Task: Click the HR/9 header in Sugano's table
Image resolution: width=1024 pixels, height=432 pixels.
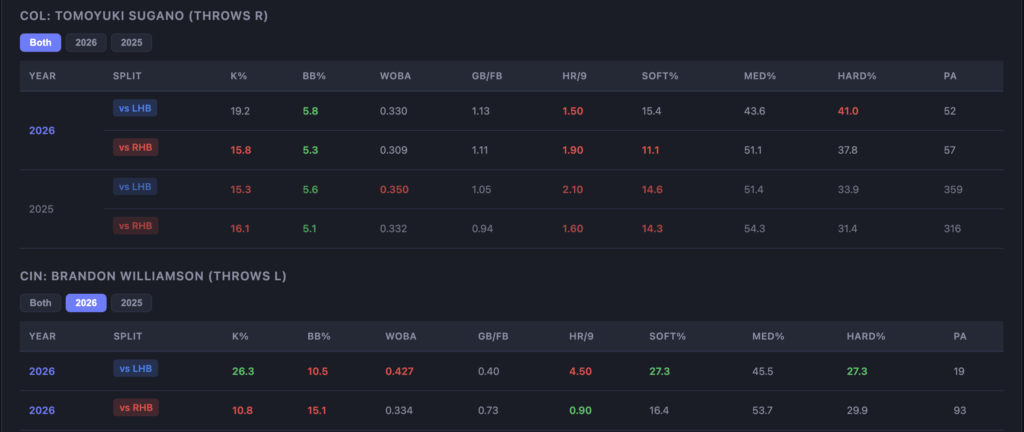Action: (x=576, y=76)
